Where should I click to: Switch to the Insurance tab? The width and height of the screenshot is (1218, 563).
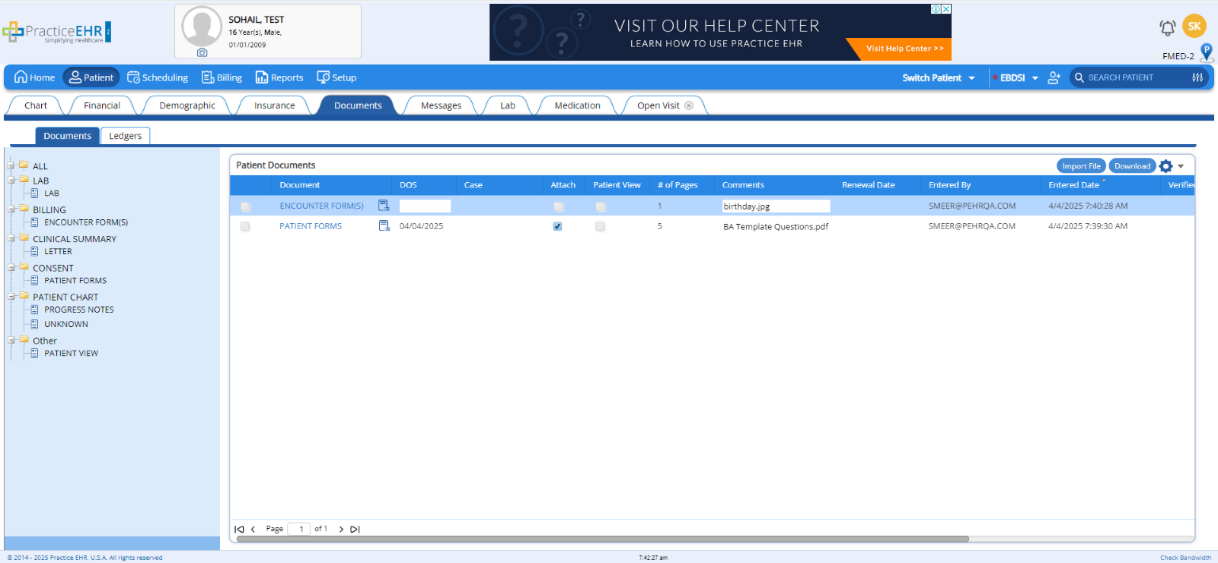tap(274, 105)
